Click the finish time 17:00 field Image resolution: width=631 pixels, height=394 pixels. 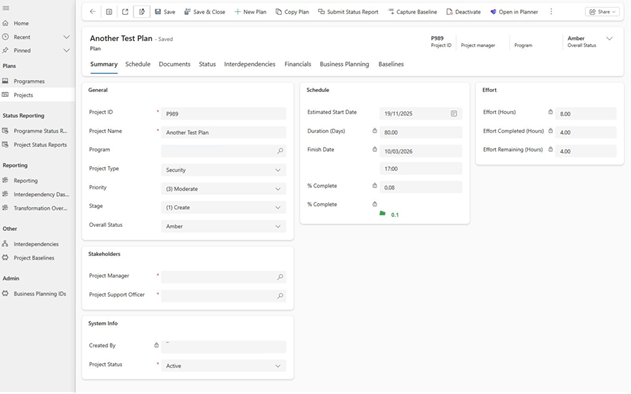click(421, 169)
